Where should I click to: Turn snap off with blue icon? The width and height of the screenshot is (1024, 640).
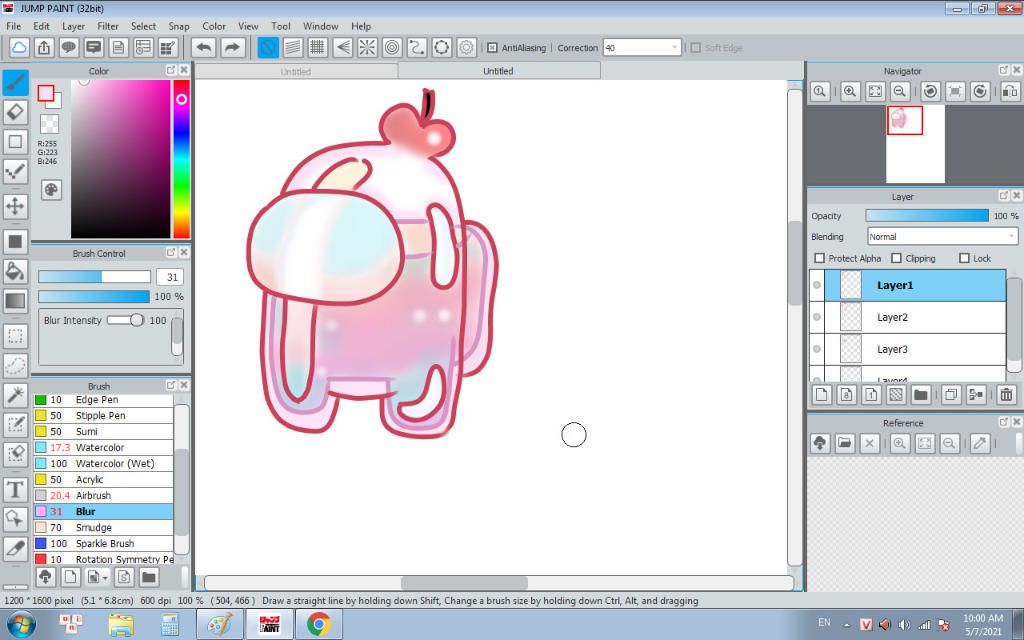[268, 48]
